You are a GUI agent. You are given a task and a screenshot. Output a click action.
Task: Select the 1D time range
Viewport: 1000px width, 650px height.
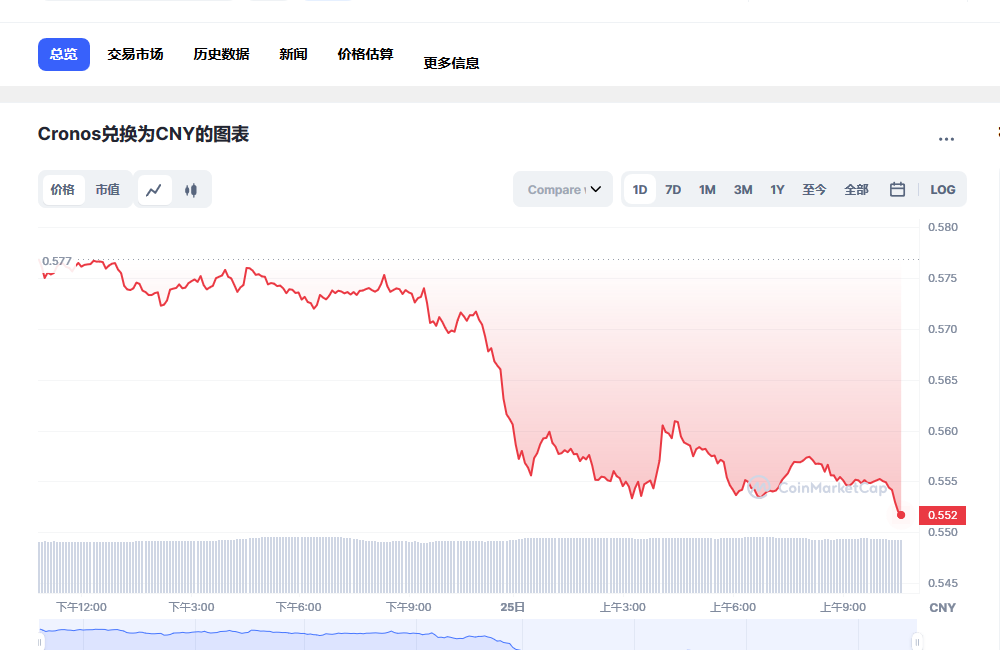click(x=640, y=189)
